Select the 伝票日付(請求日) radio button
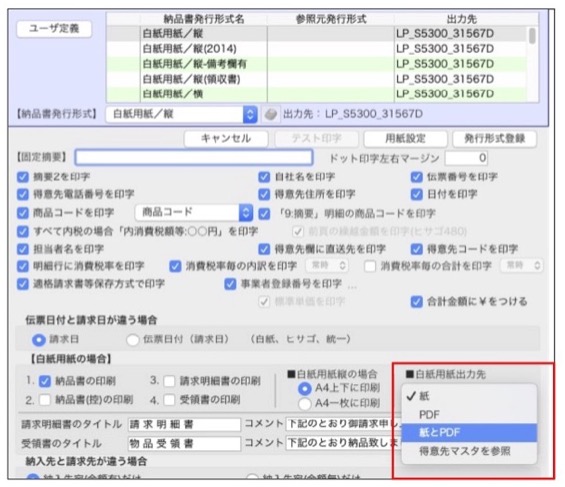This screenshot has height=487, width=565. coord(133,340)
